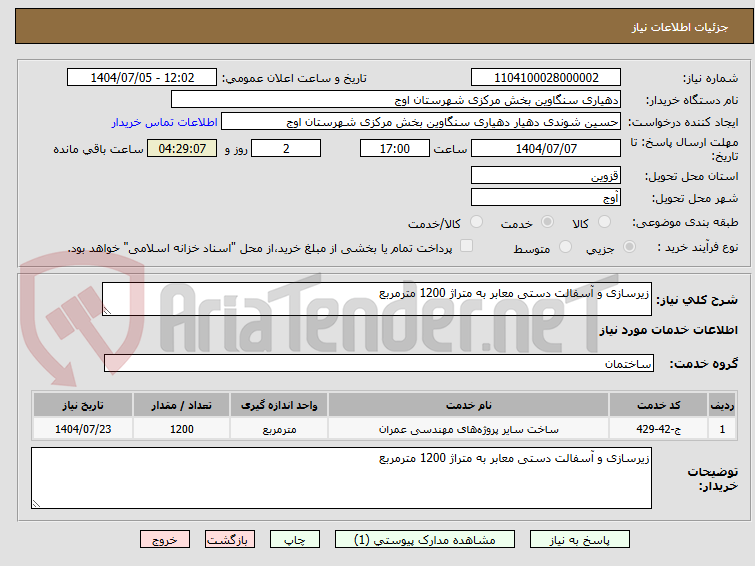Click the remaining time field 04:29:07
The height and width of the screenshot is (566, 755).
pyautogui.click(x=182, y=148)
